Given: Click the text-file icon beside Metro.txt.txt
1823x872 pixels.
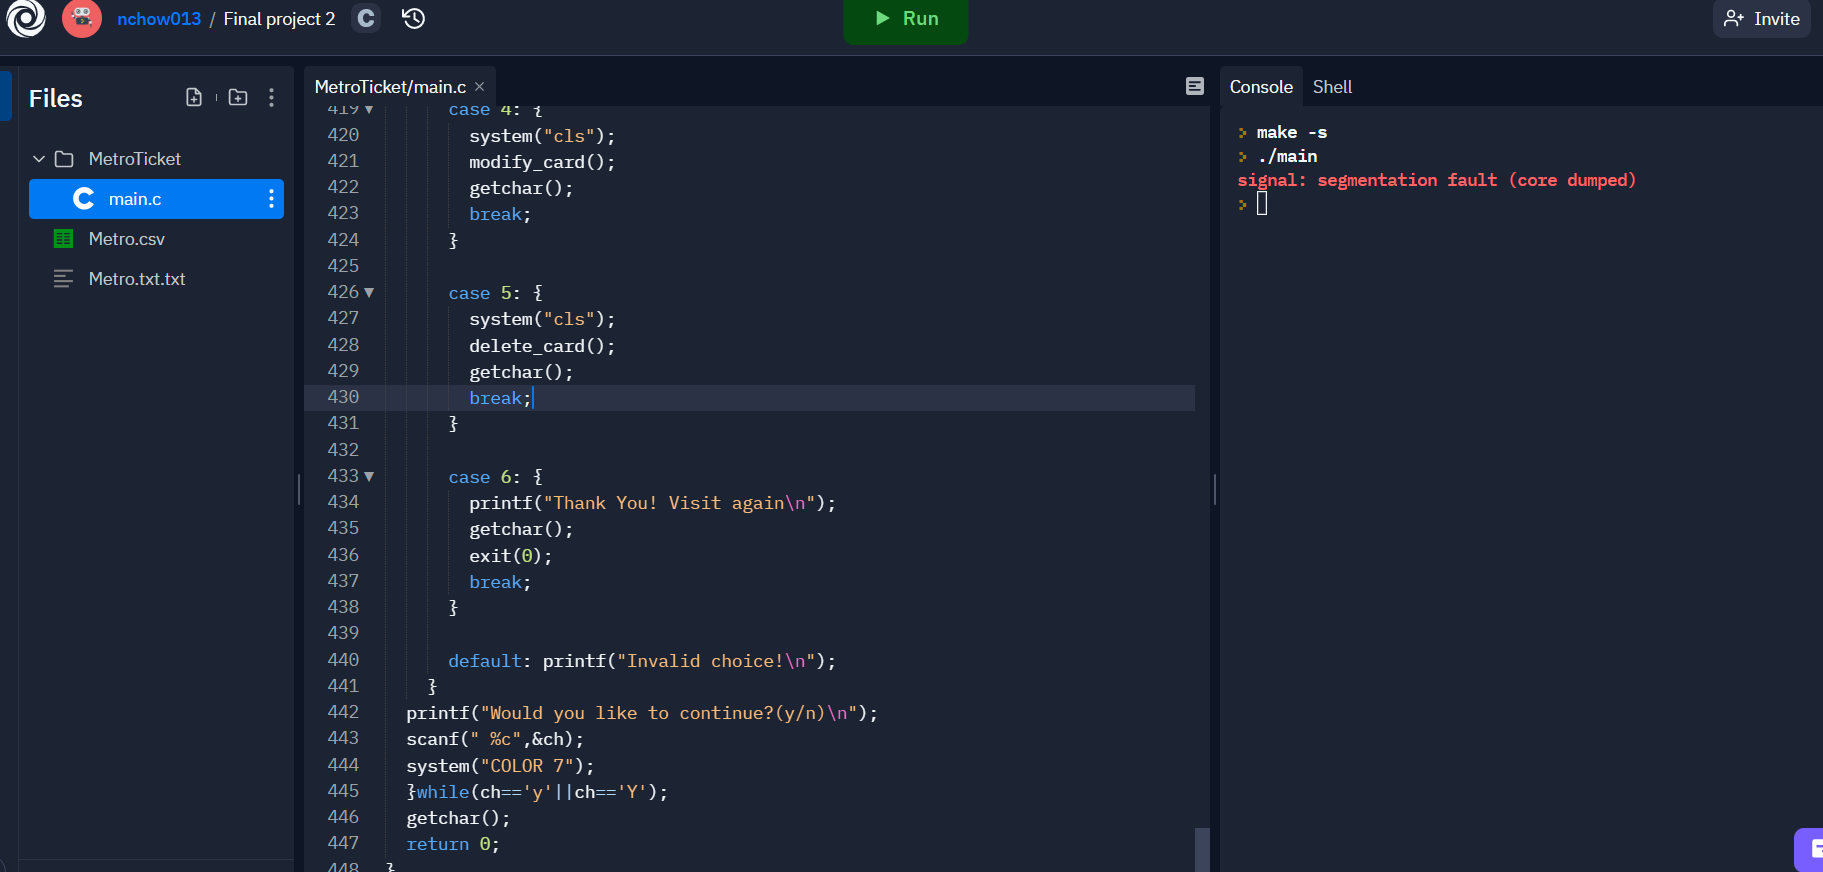Looking at the screenshot, I should click(63, 279).
